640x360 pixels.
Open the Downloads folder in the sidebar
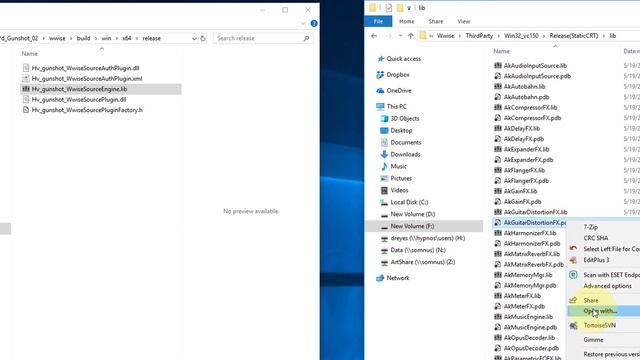[405, 154]
